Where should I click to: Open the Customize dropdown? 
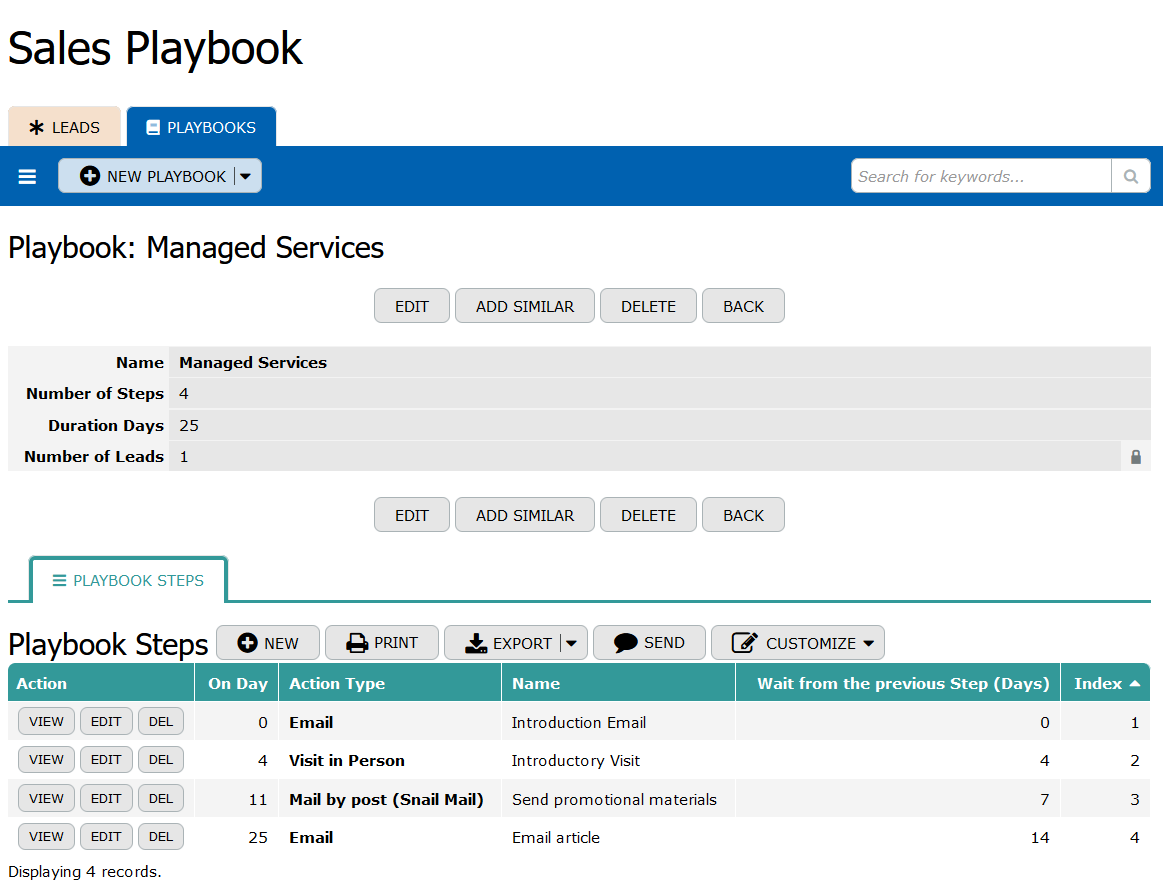[798, 643]
